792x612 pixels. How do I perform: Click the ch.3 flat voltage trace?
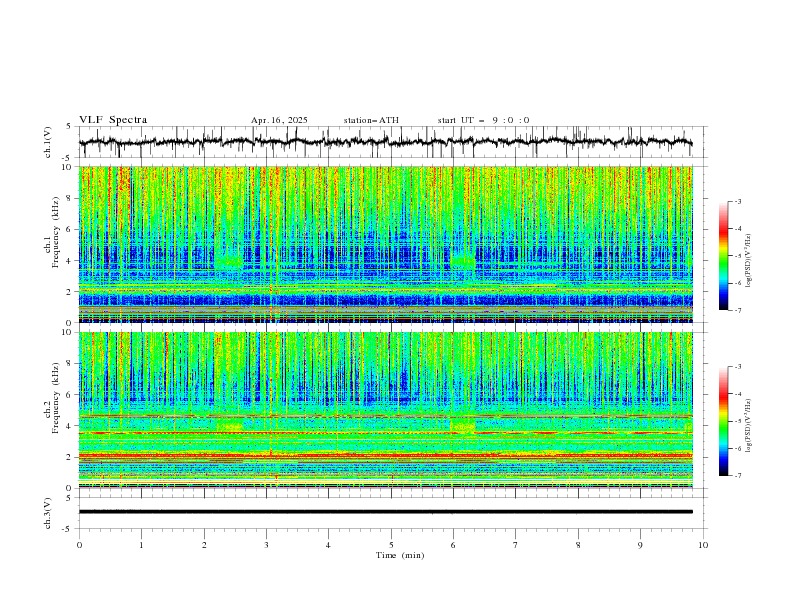pyautogui.click(x=385, y=512)
